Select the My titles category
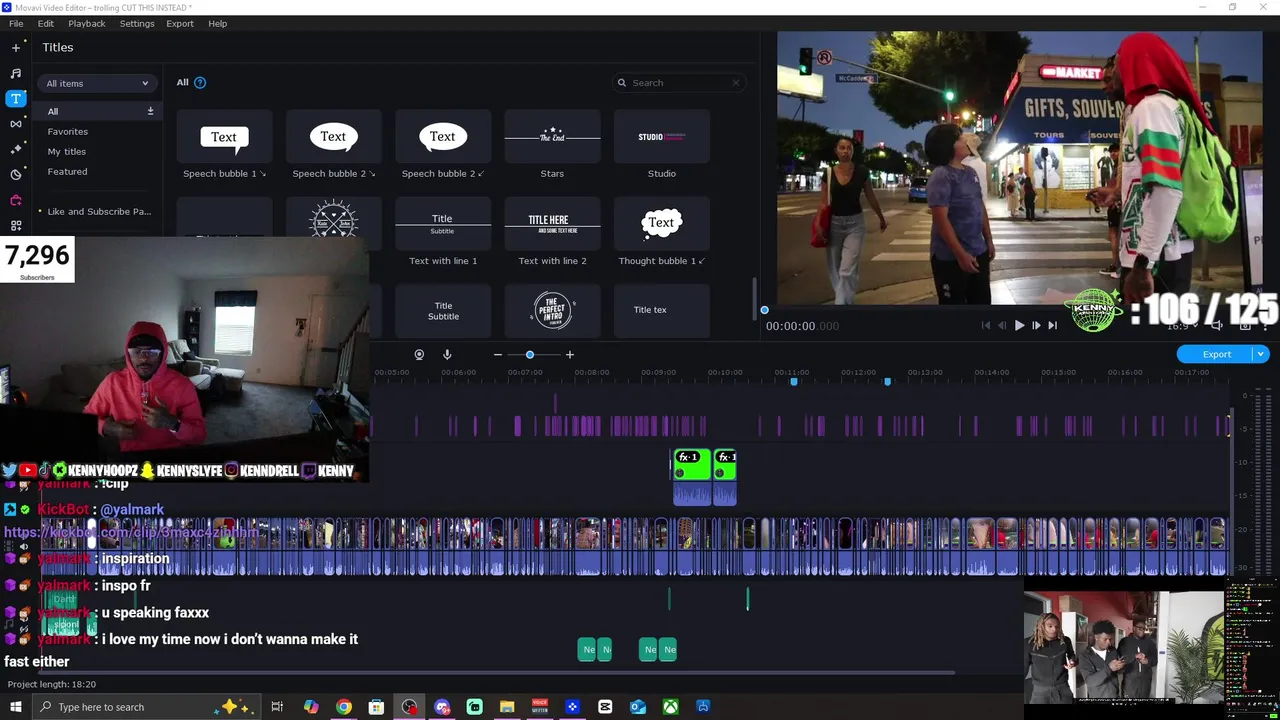 [67, 151]
